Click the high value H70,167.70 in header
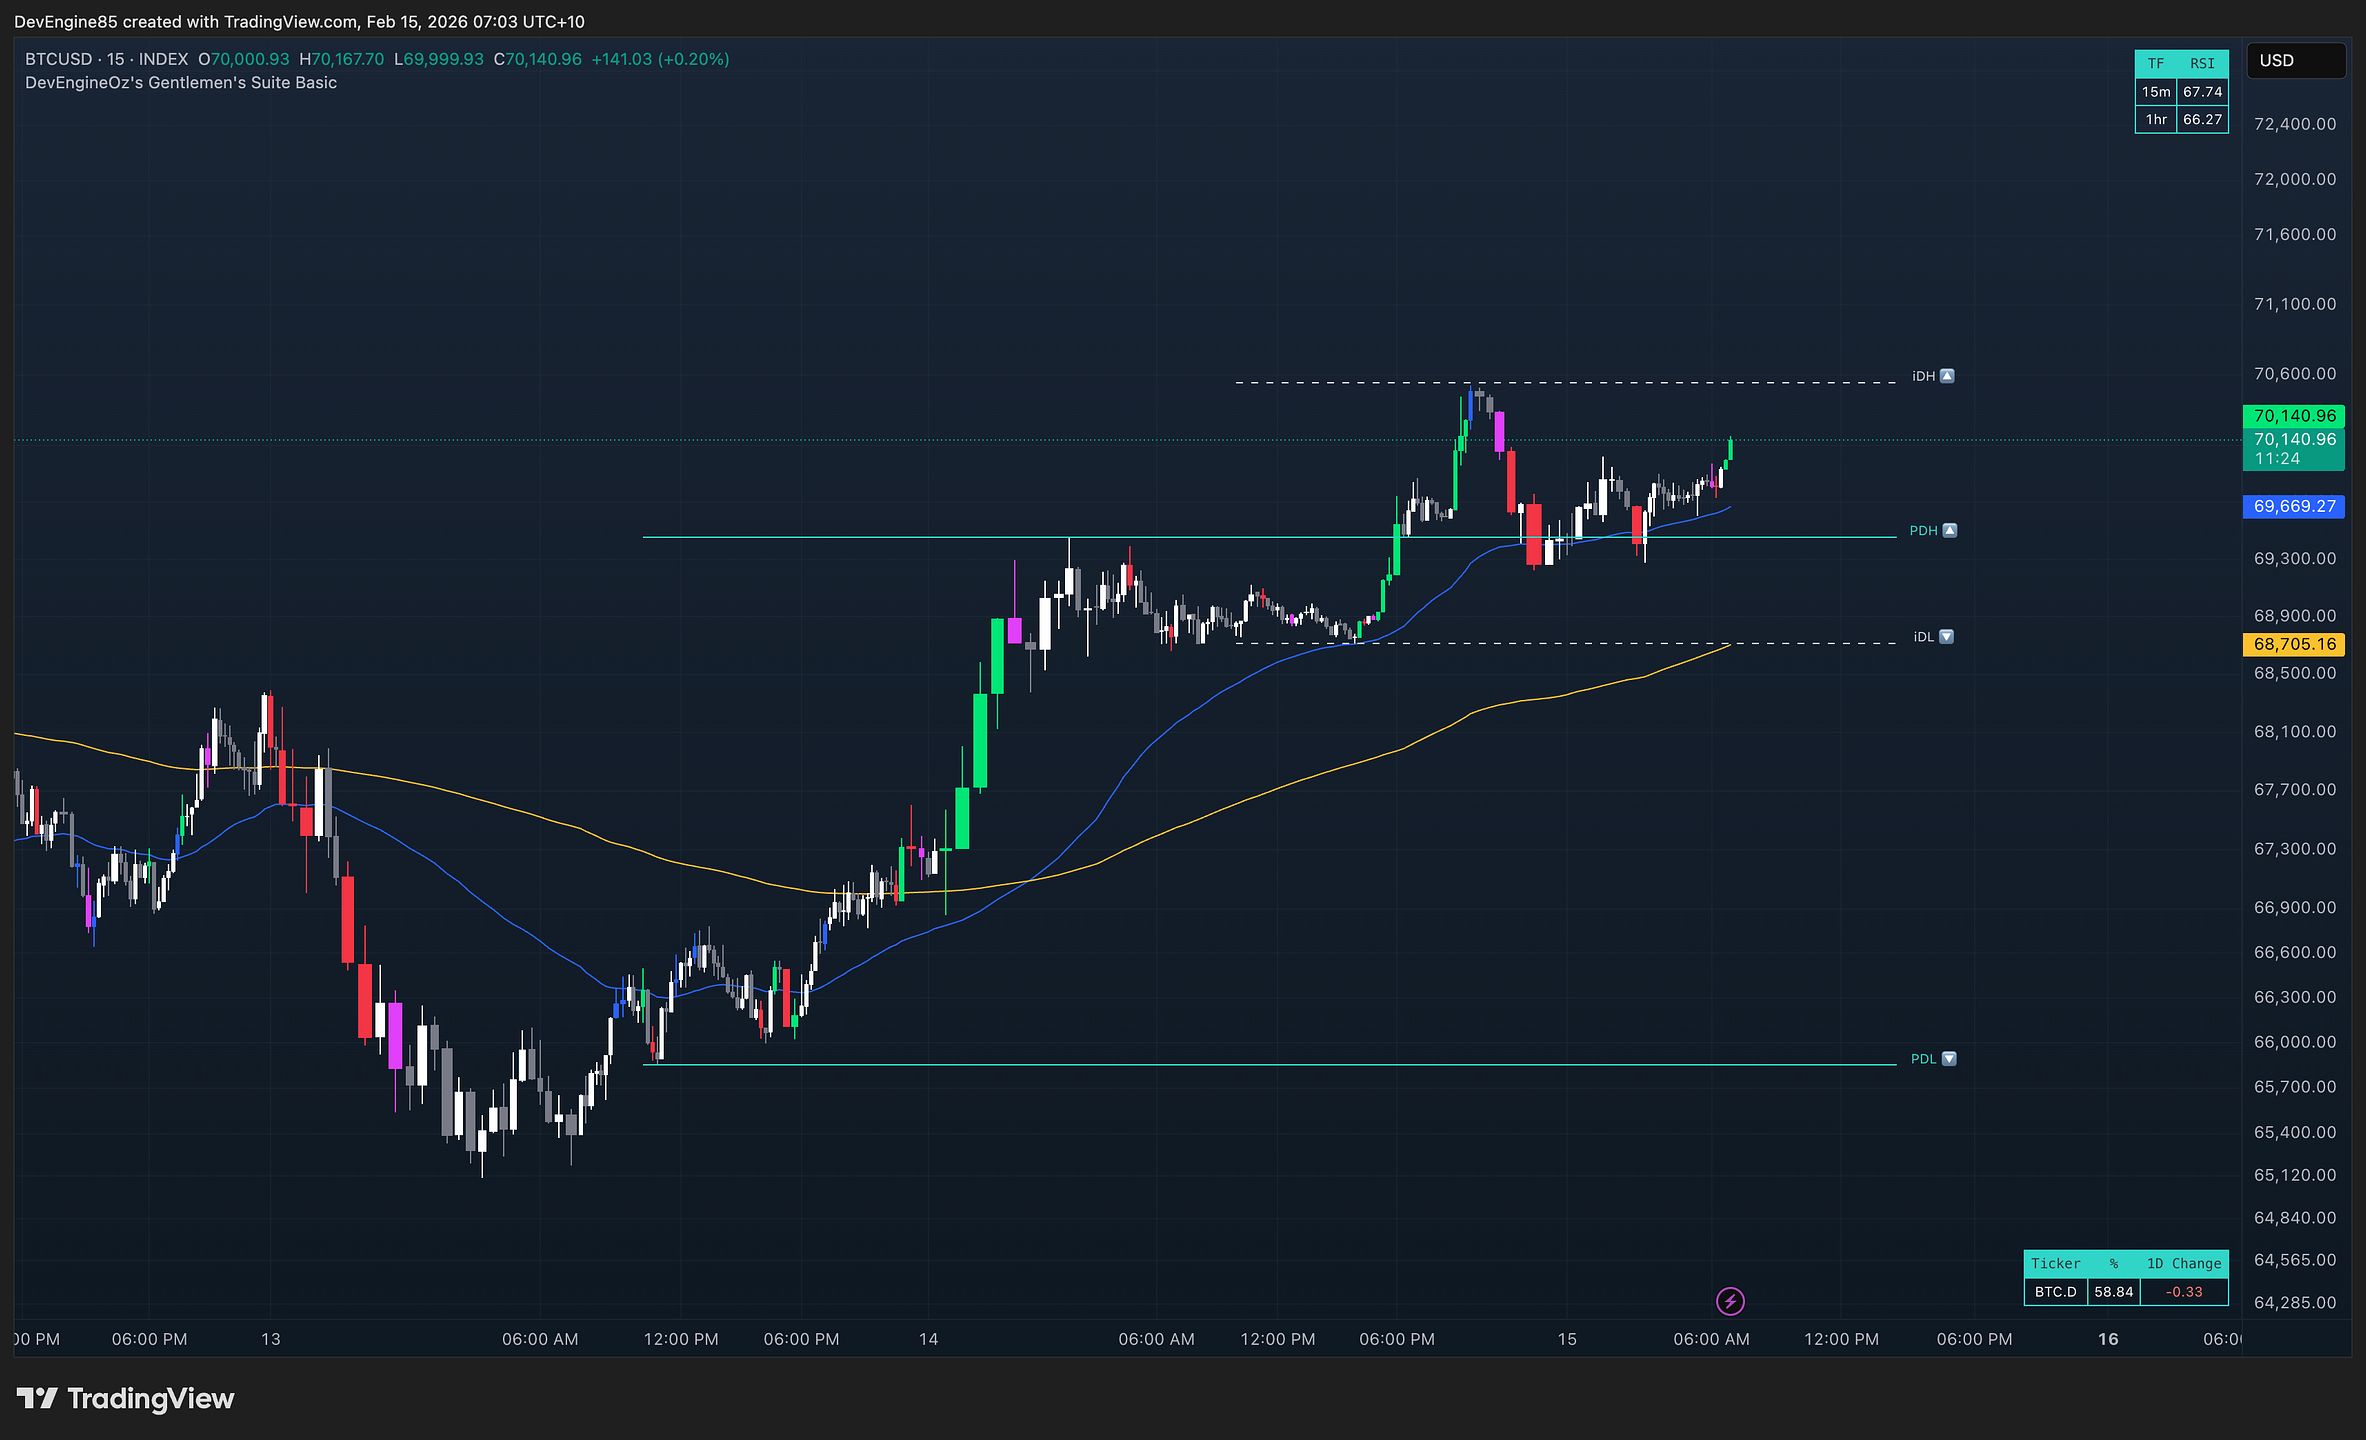Screen dimensions: 2366x1440 click(342, 59)
